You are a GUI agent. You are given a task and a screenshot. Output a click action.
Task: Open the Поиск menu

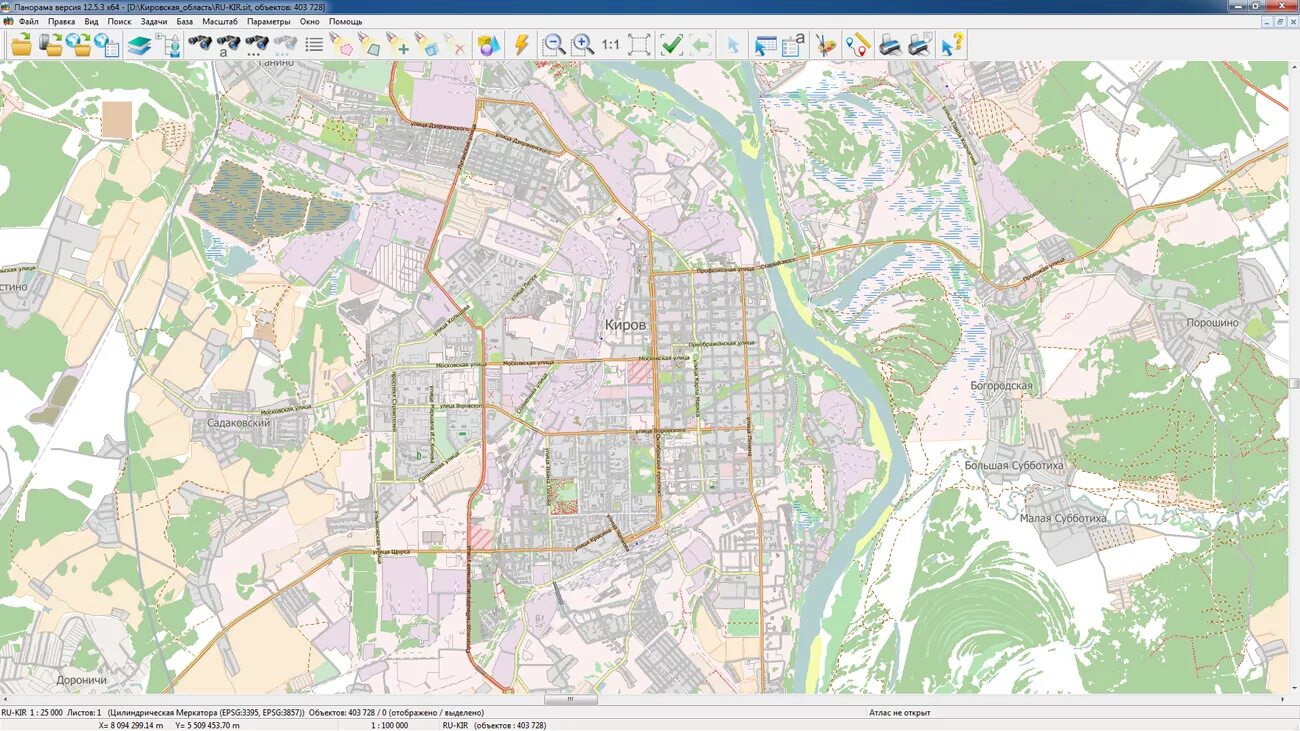coord(119,21)
